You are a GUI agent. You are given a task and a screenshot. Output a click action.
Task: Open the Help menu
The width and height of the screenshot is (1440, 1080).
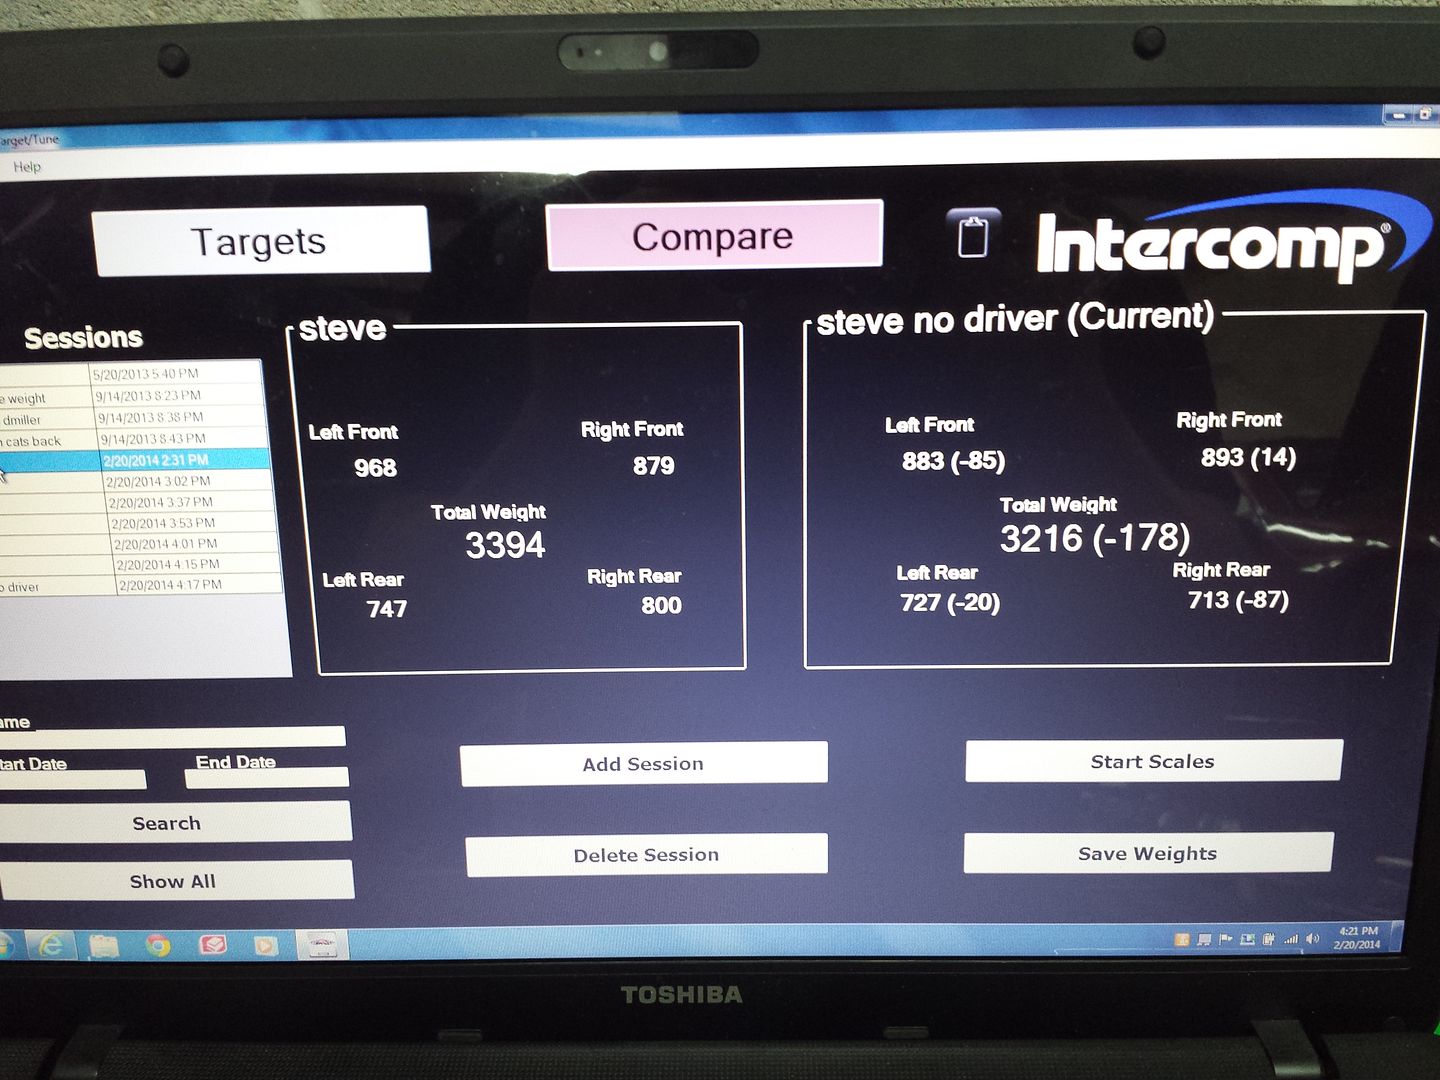(x=27, y=167)
